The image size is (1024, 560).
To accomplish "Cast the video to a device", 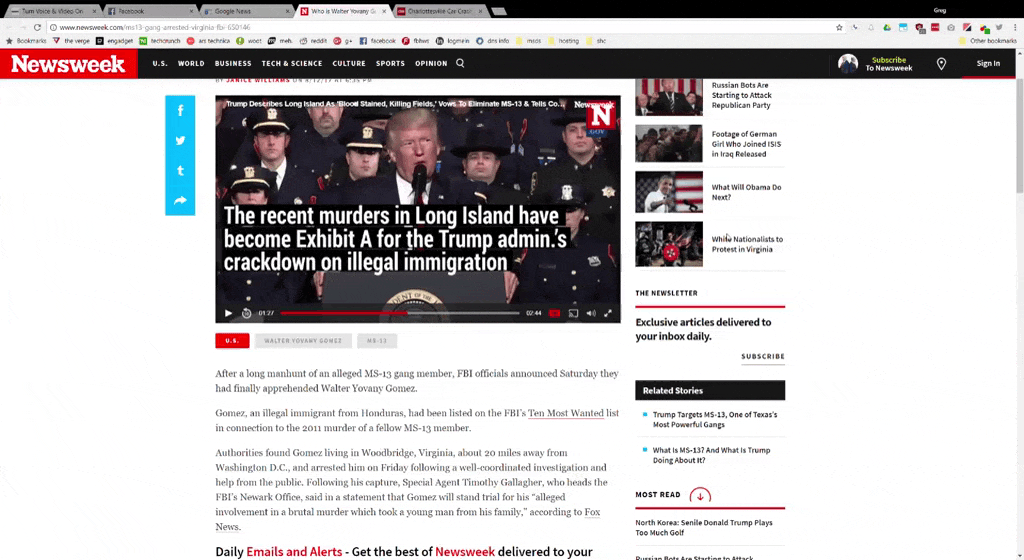I will click(573, 313).
